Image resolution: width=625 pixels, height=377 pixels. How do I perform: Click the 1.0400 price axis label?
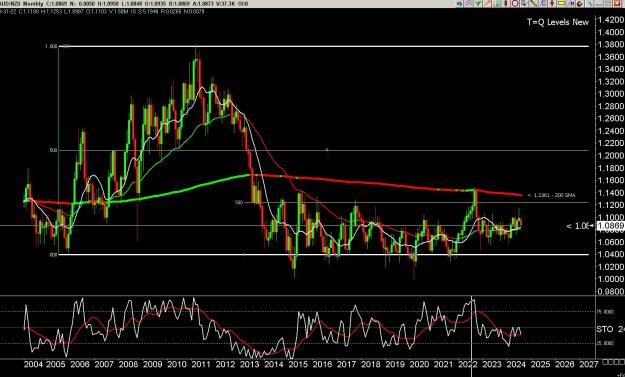pyautogui.click(x=611, y=254)
